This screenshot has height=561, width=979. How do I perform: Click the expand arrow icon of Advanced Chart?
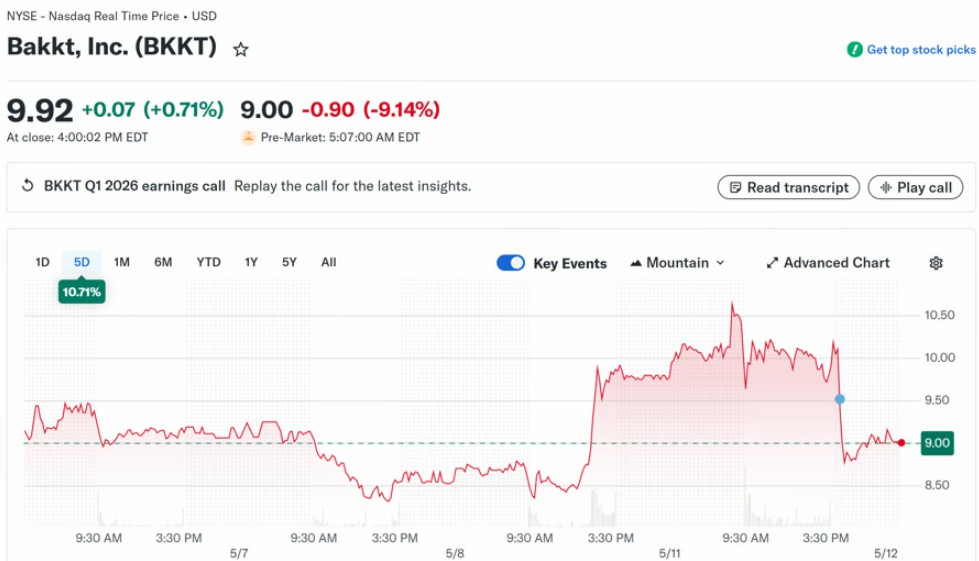tap(772, 263)
